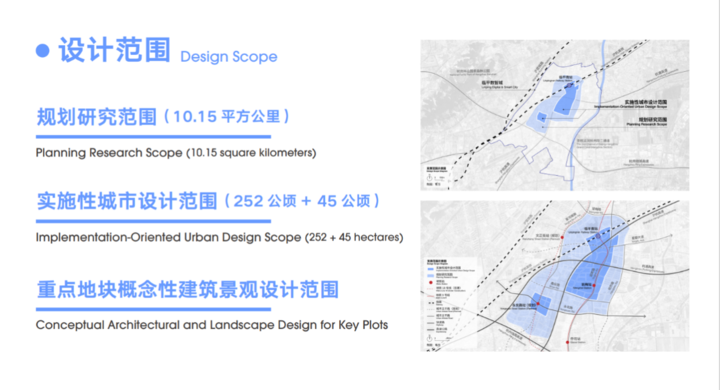Select heading 规划研究范围 (10.15 平方公里)
The height and width of the screenshot is (390, 720).
tap(163, 117)
